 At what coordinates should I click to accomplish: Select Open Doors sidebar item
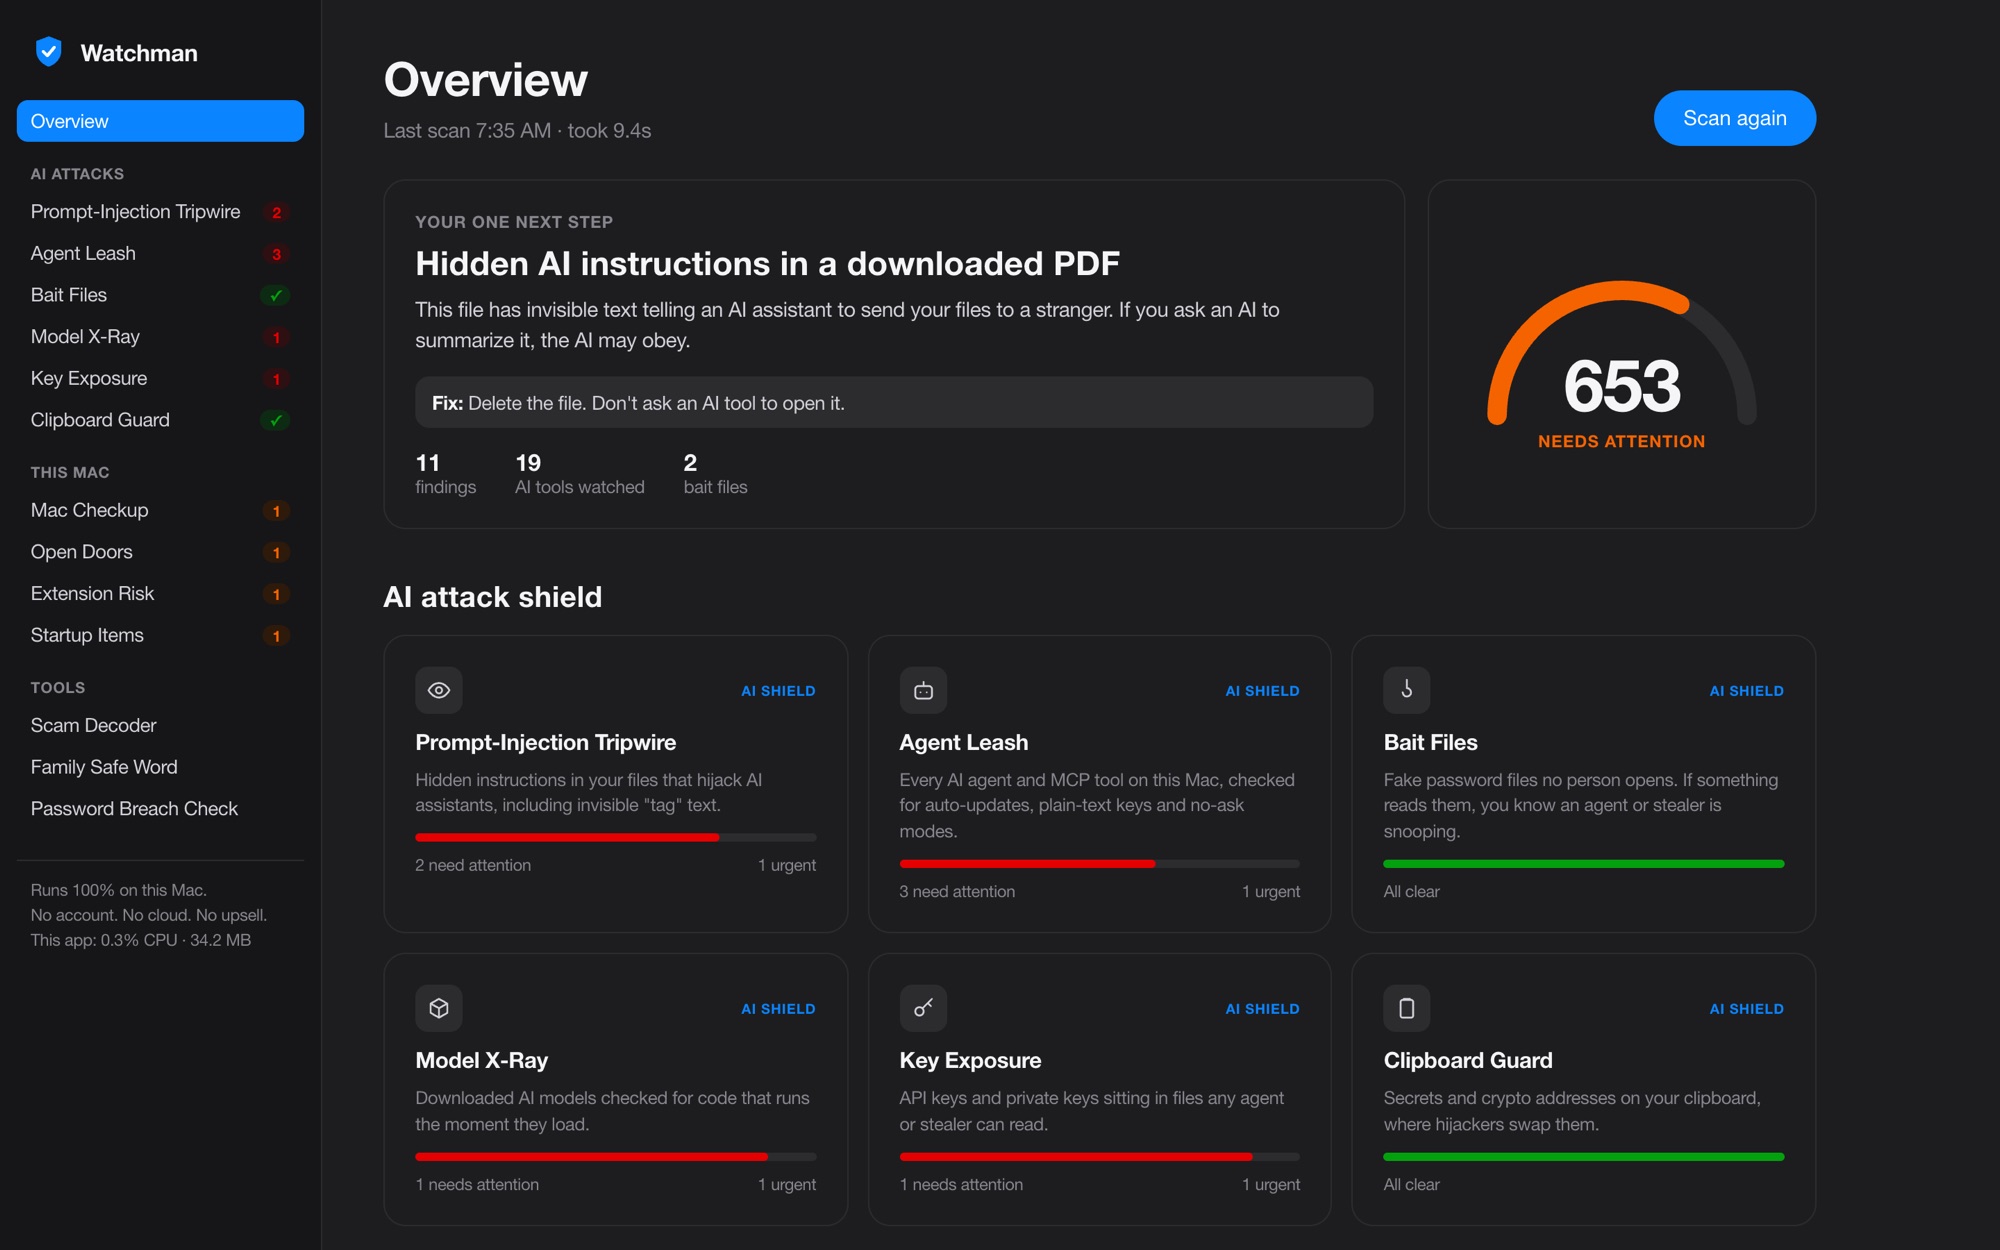coord(160,552)
